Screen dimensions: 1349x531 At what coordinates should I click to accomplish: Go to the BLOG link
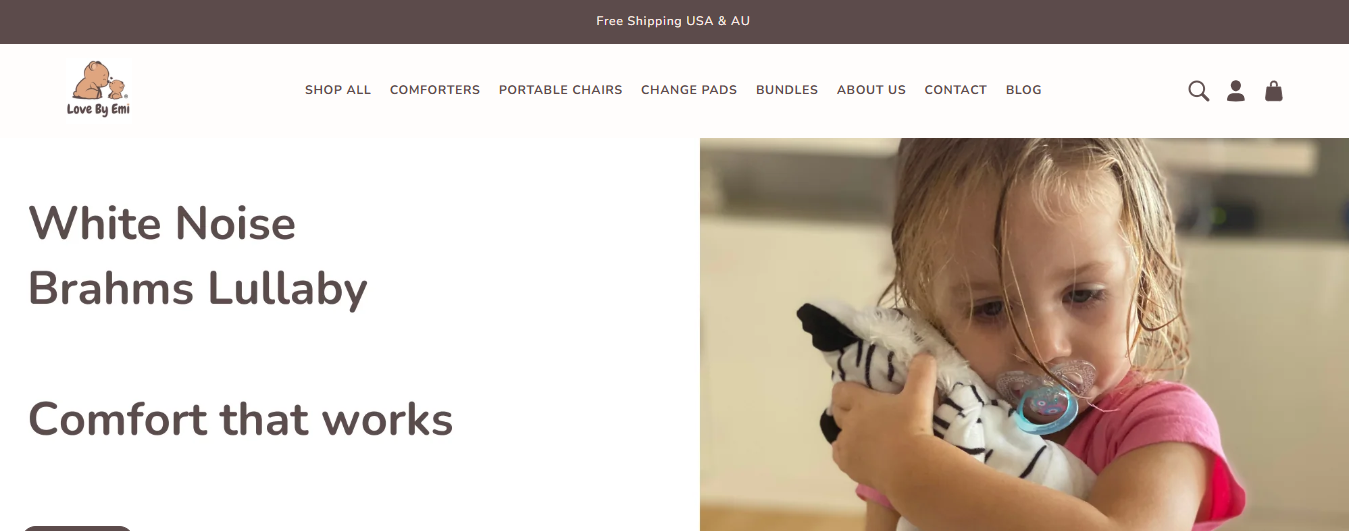tap(1023, 90)
